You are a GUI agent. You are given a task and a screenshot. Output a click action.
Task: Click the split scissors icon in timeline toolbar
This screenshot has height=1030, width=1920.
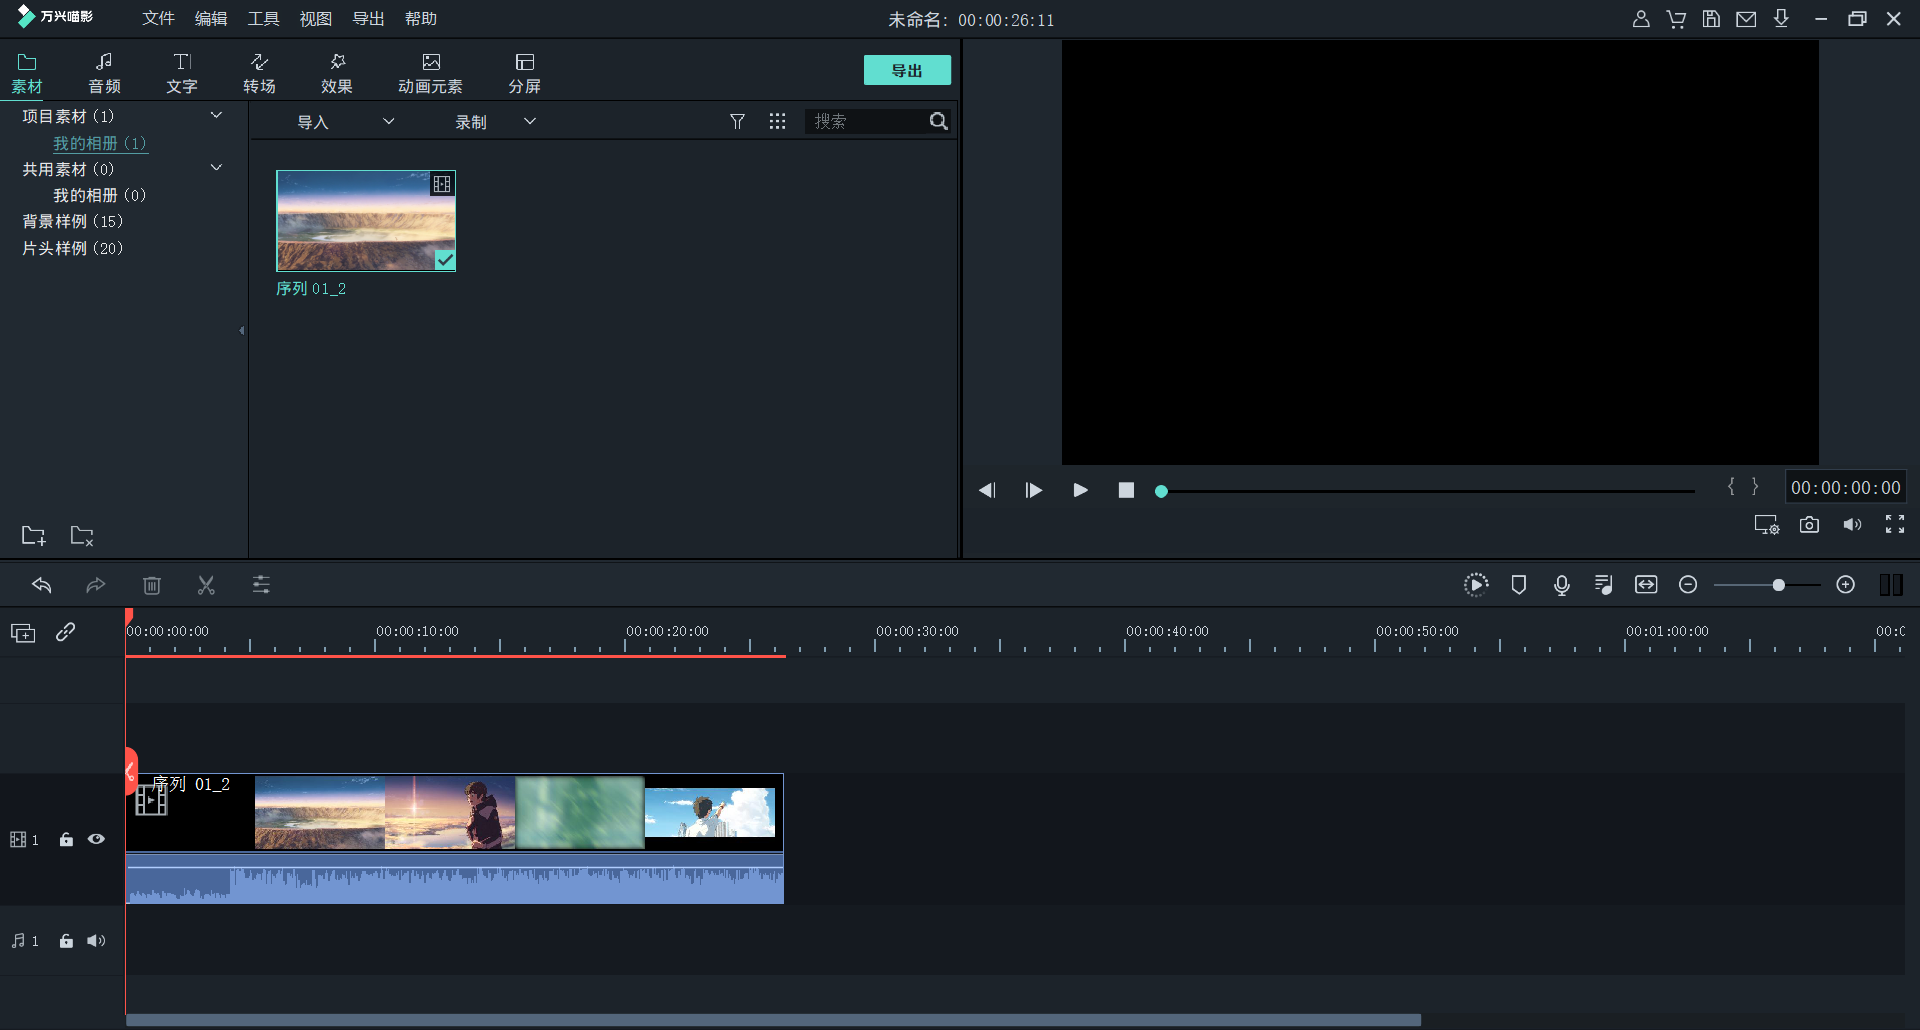pyautogui.click(x=206, y=585)
